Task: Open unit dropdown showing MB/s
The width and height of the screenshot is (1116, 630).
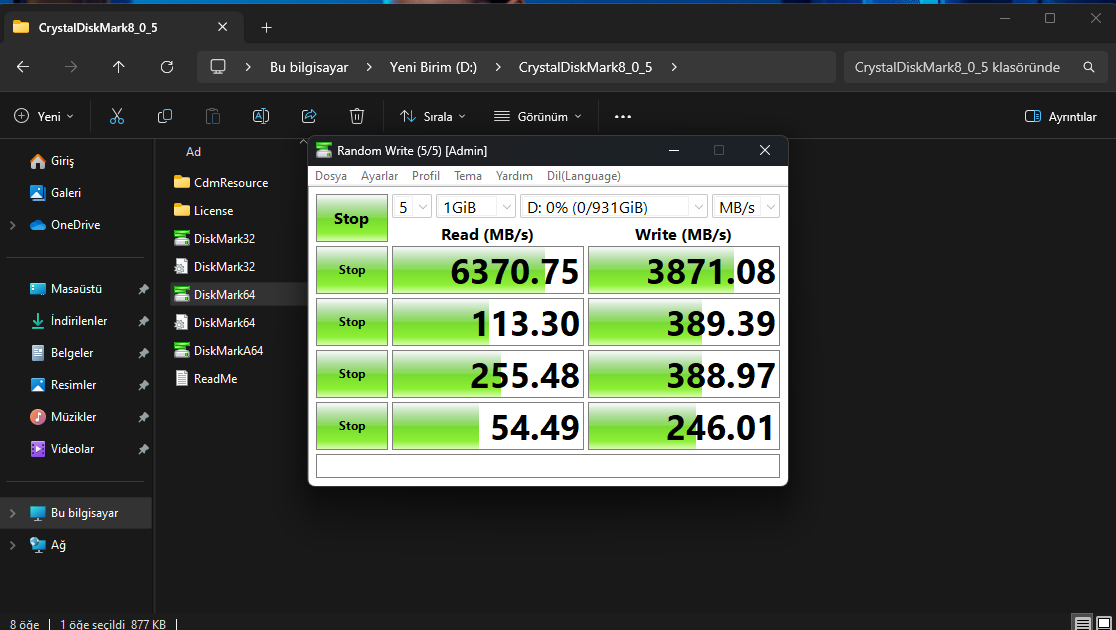Action: click(x=746, y=207)
